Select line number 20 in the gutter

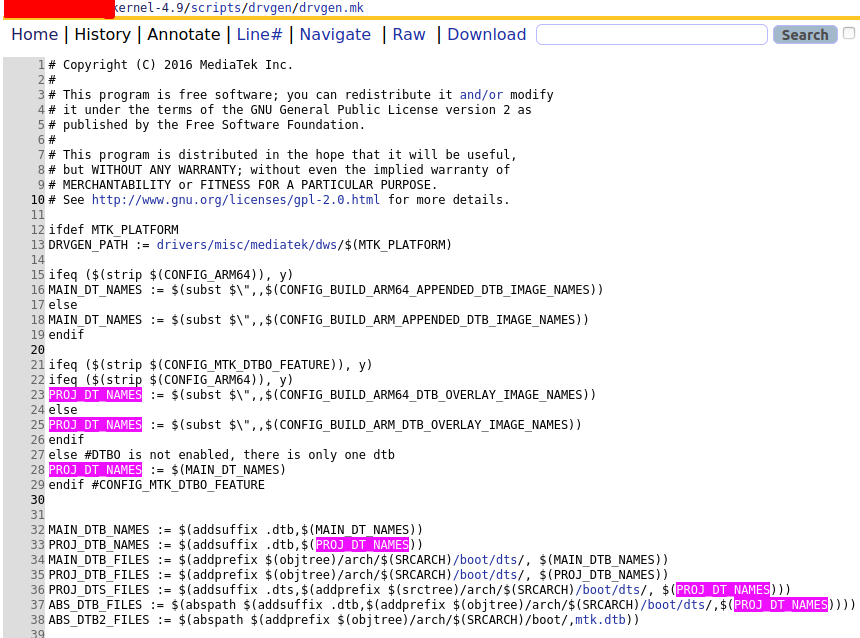[x=37, y=349]
